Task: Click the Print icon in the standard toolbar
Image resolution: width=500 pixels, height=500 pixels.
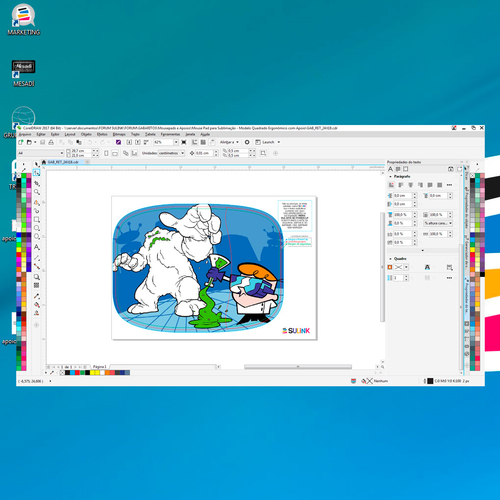Action: coord(51,142)
